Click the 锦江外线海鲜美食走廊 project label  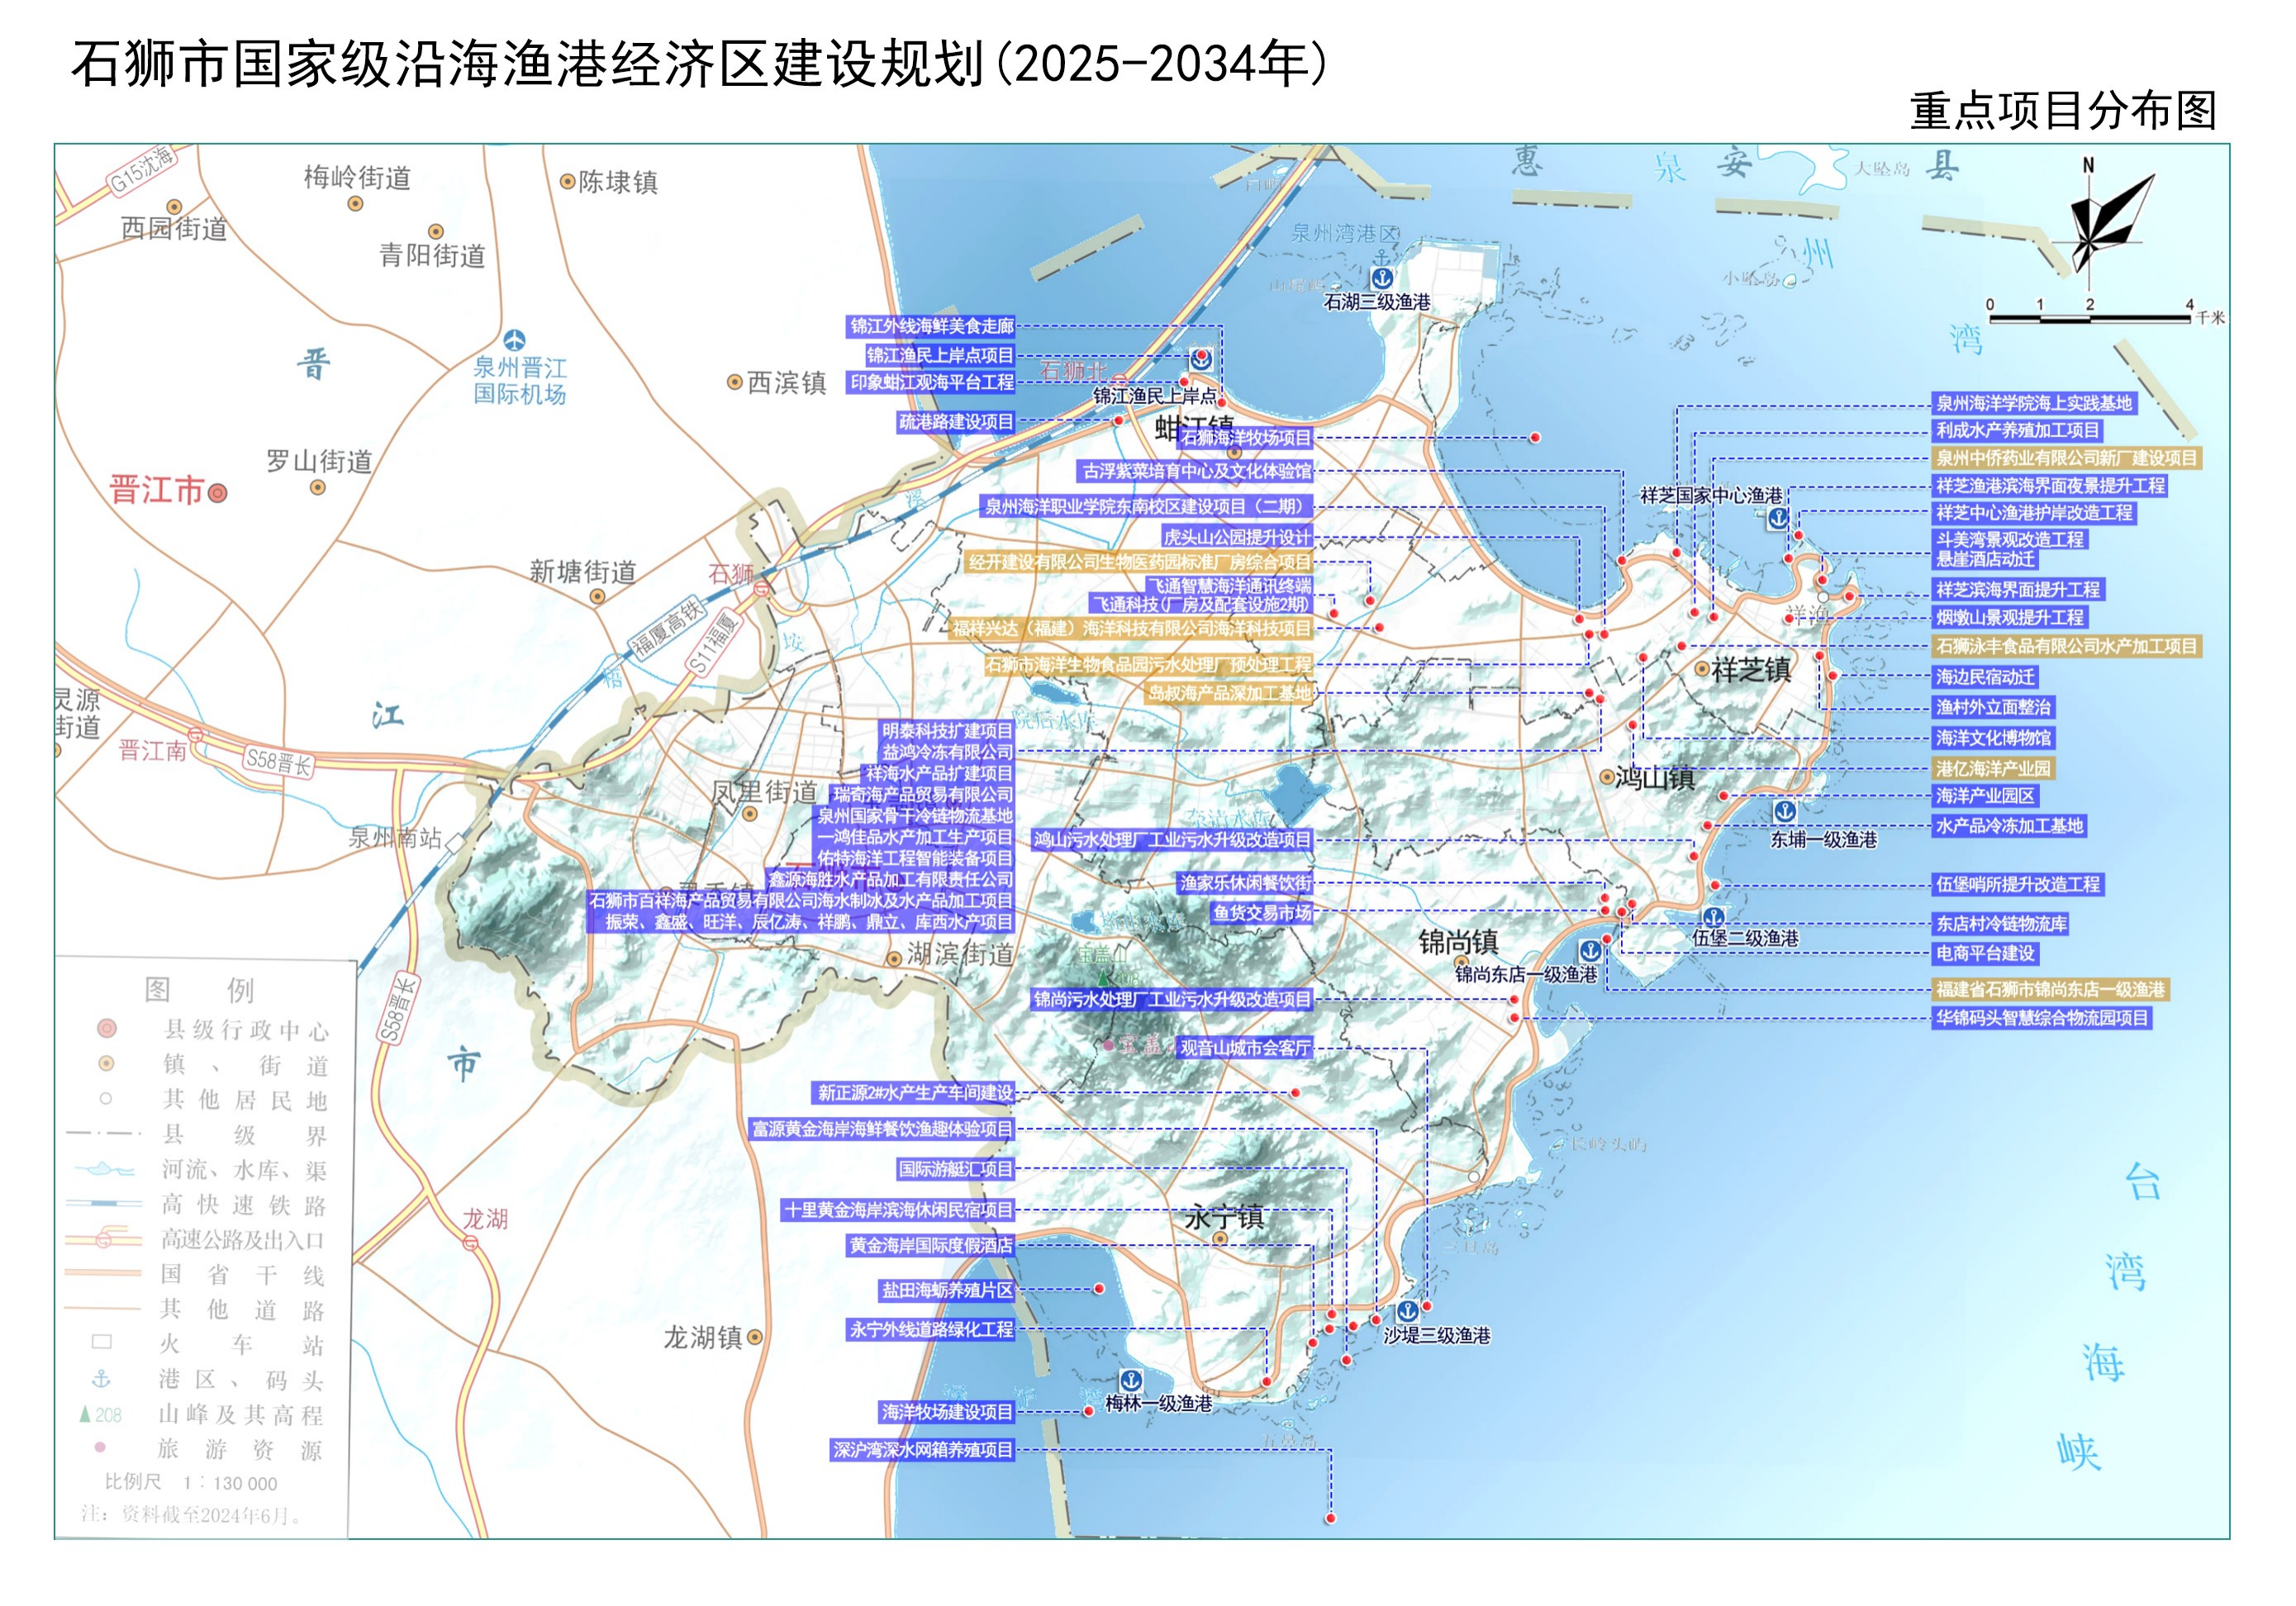pos(931,326)
